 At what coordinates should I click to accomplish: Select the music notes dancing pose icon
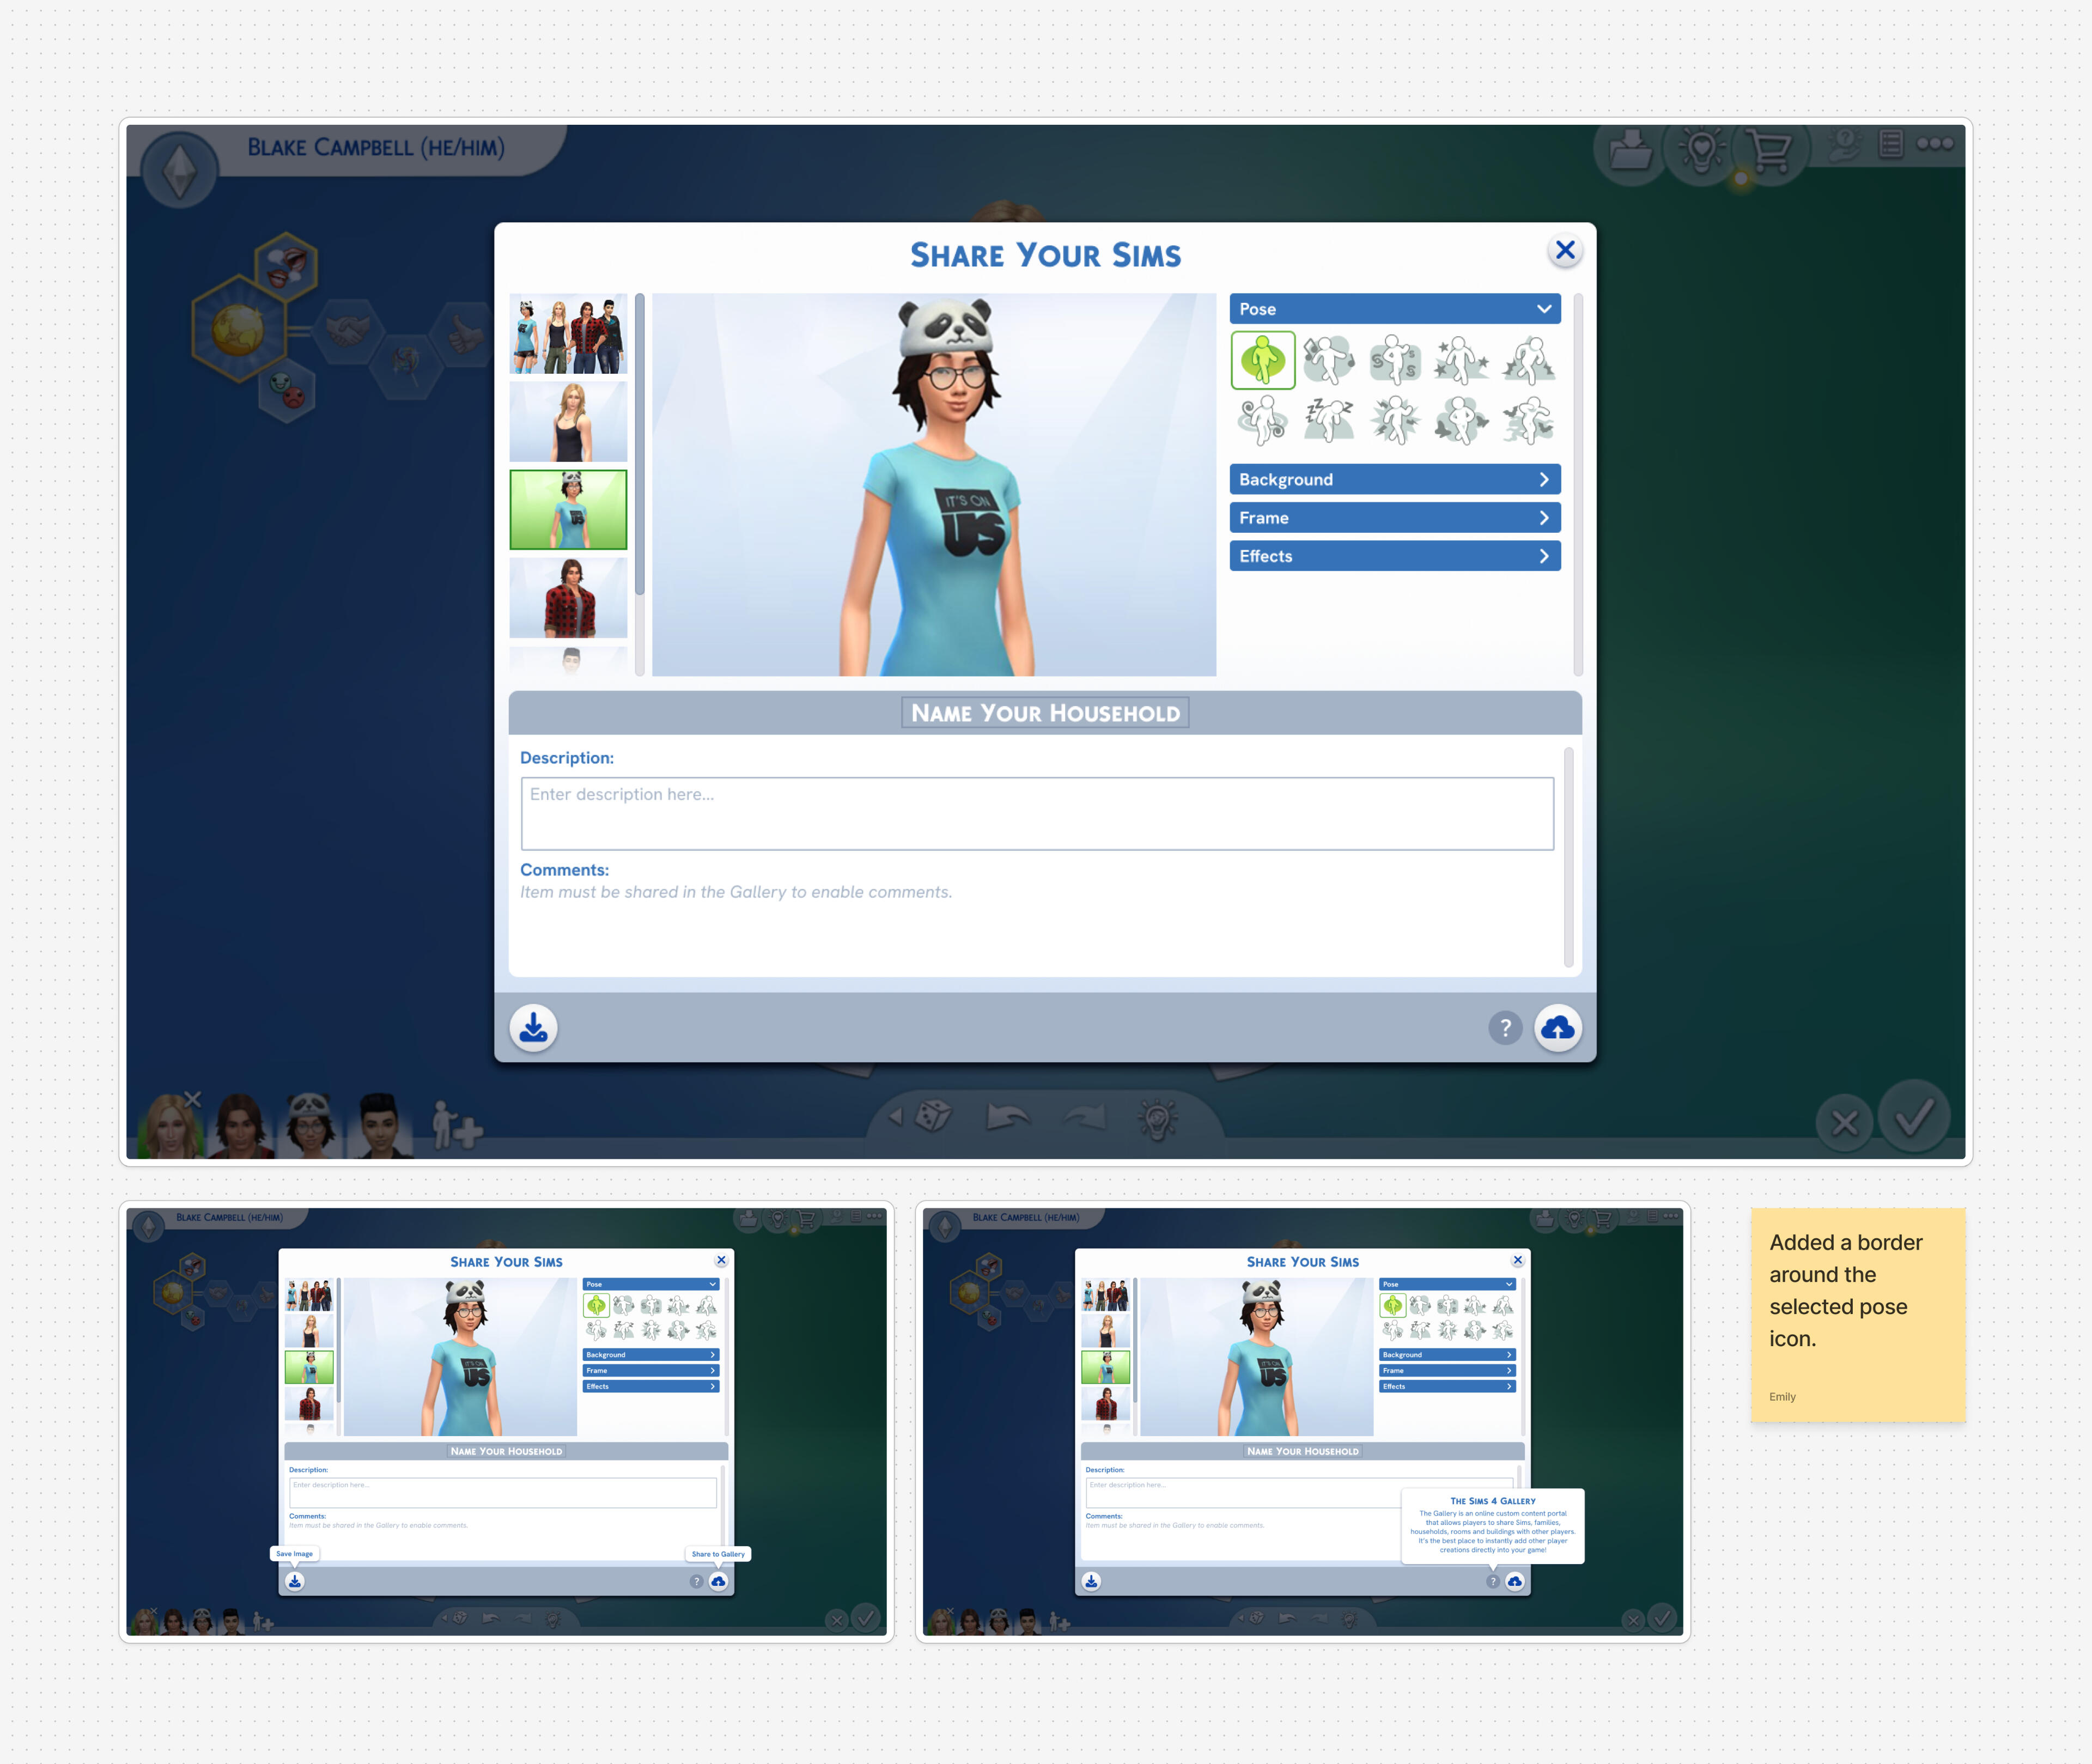(1329, 360)
